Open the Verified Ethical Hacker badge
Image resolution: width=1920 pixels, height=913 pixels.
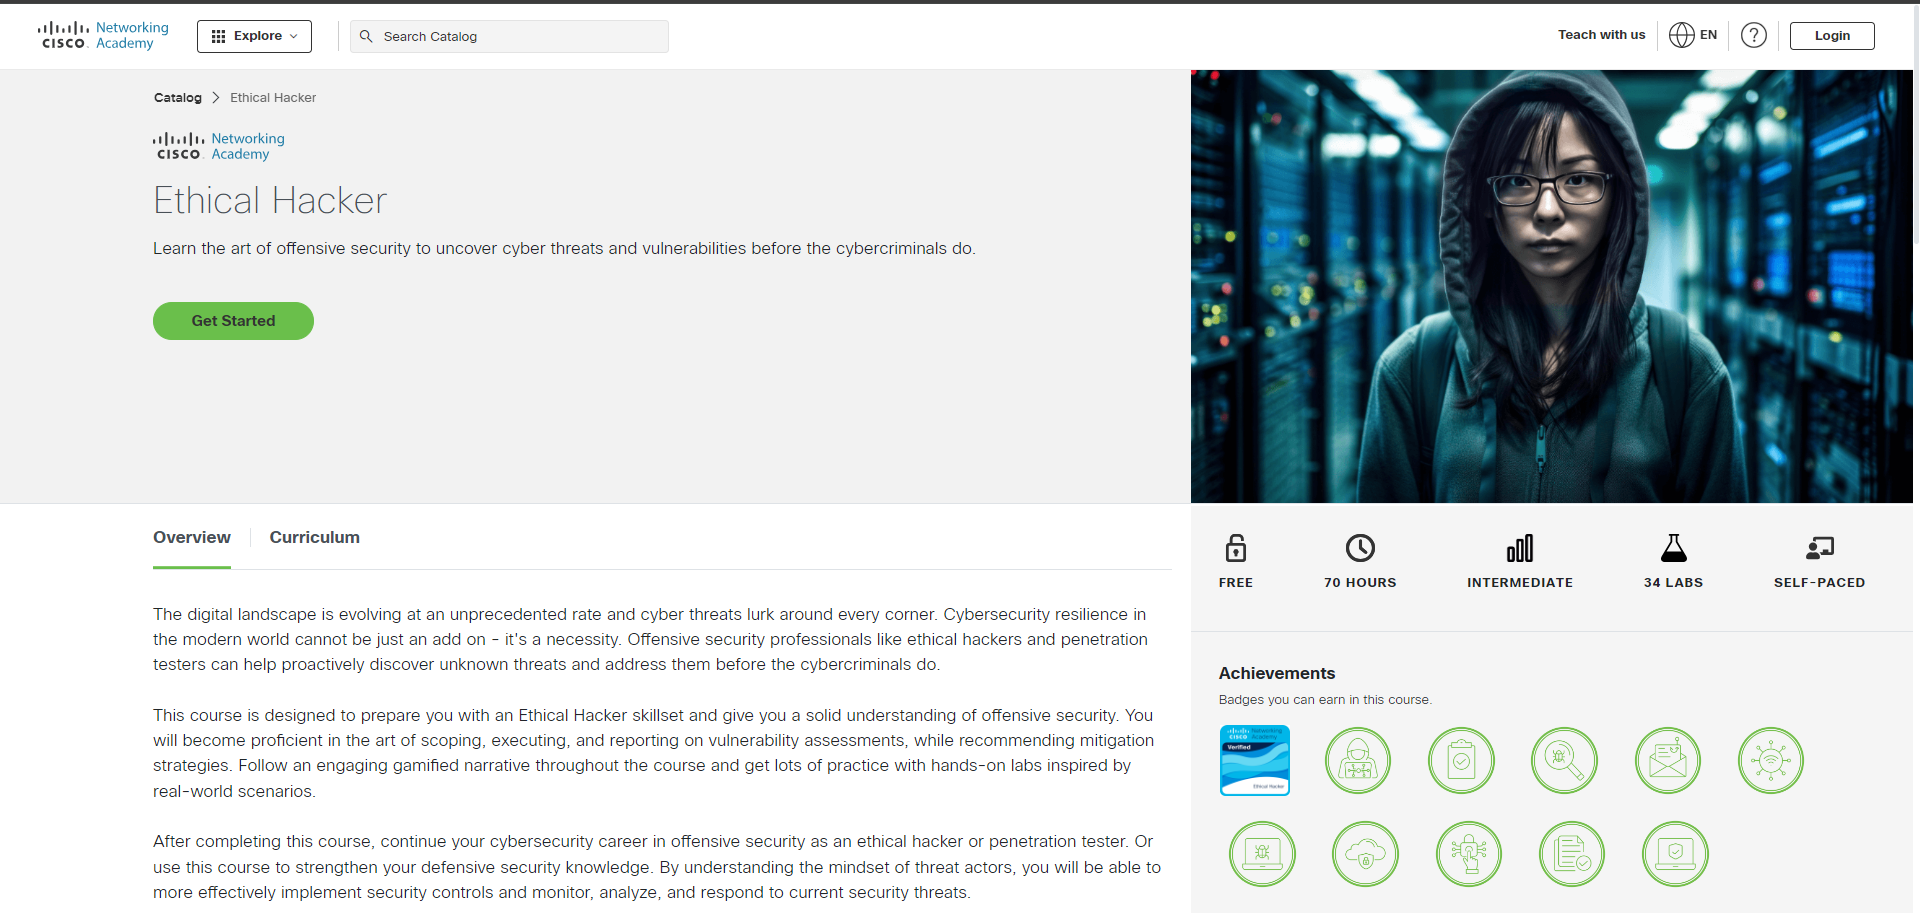tap(1255, 760)
